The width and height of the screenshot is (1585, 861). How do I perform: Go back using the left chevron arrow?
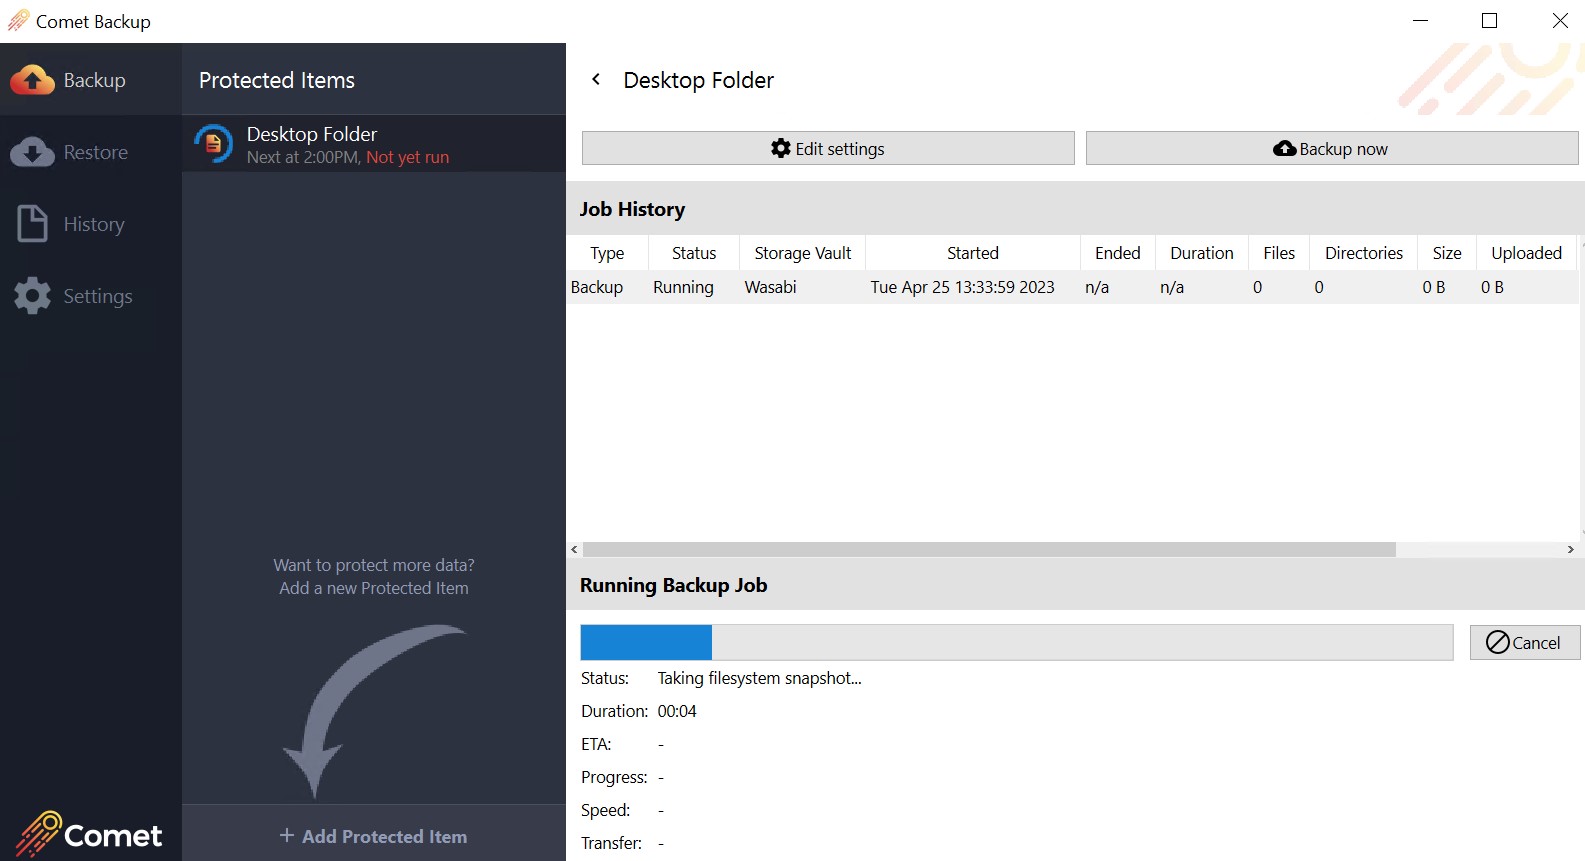click(596, 79)
